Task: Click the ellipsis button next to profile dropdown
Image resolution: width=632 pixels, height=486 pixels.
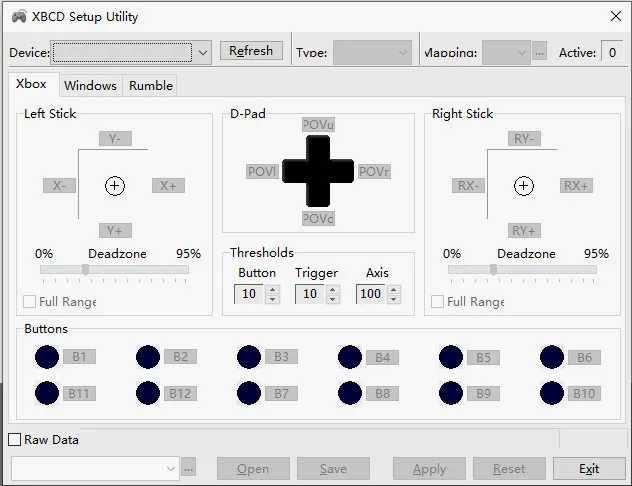Action: coord(188,469)
